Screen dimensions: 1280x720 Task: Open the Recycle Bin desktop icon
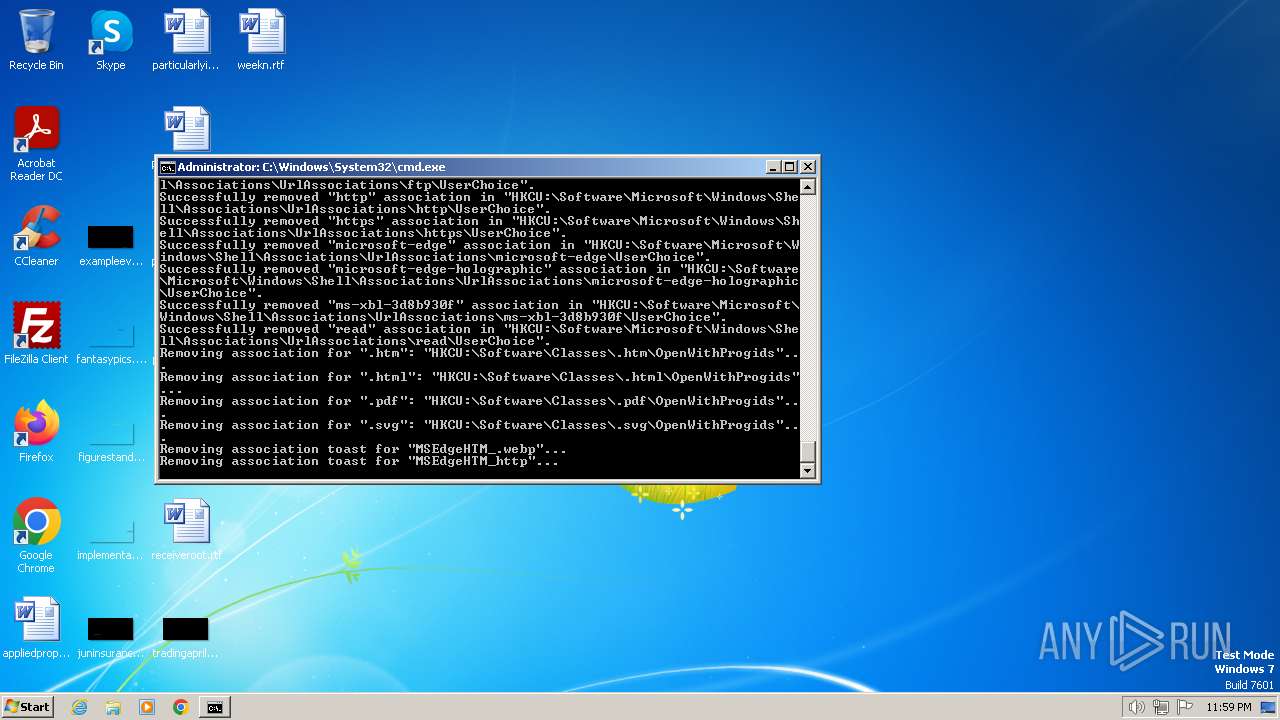coord(36,40)
